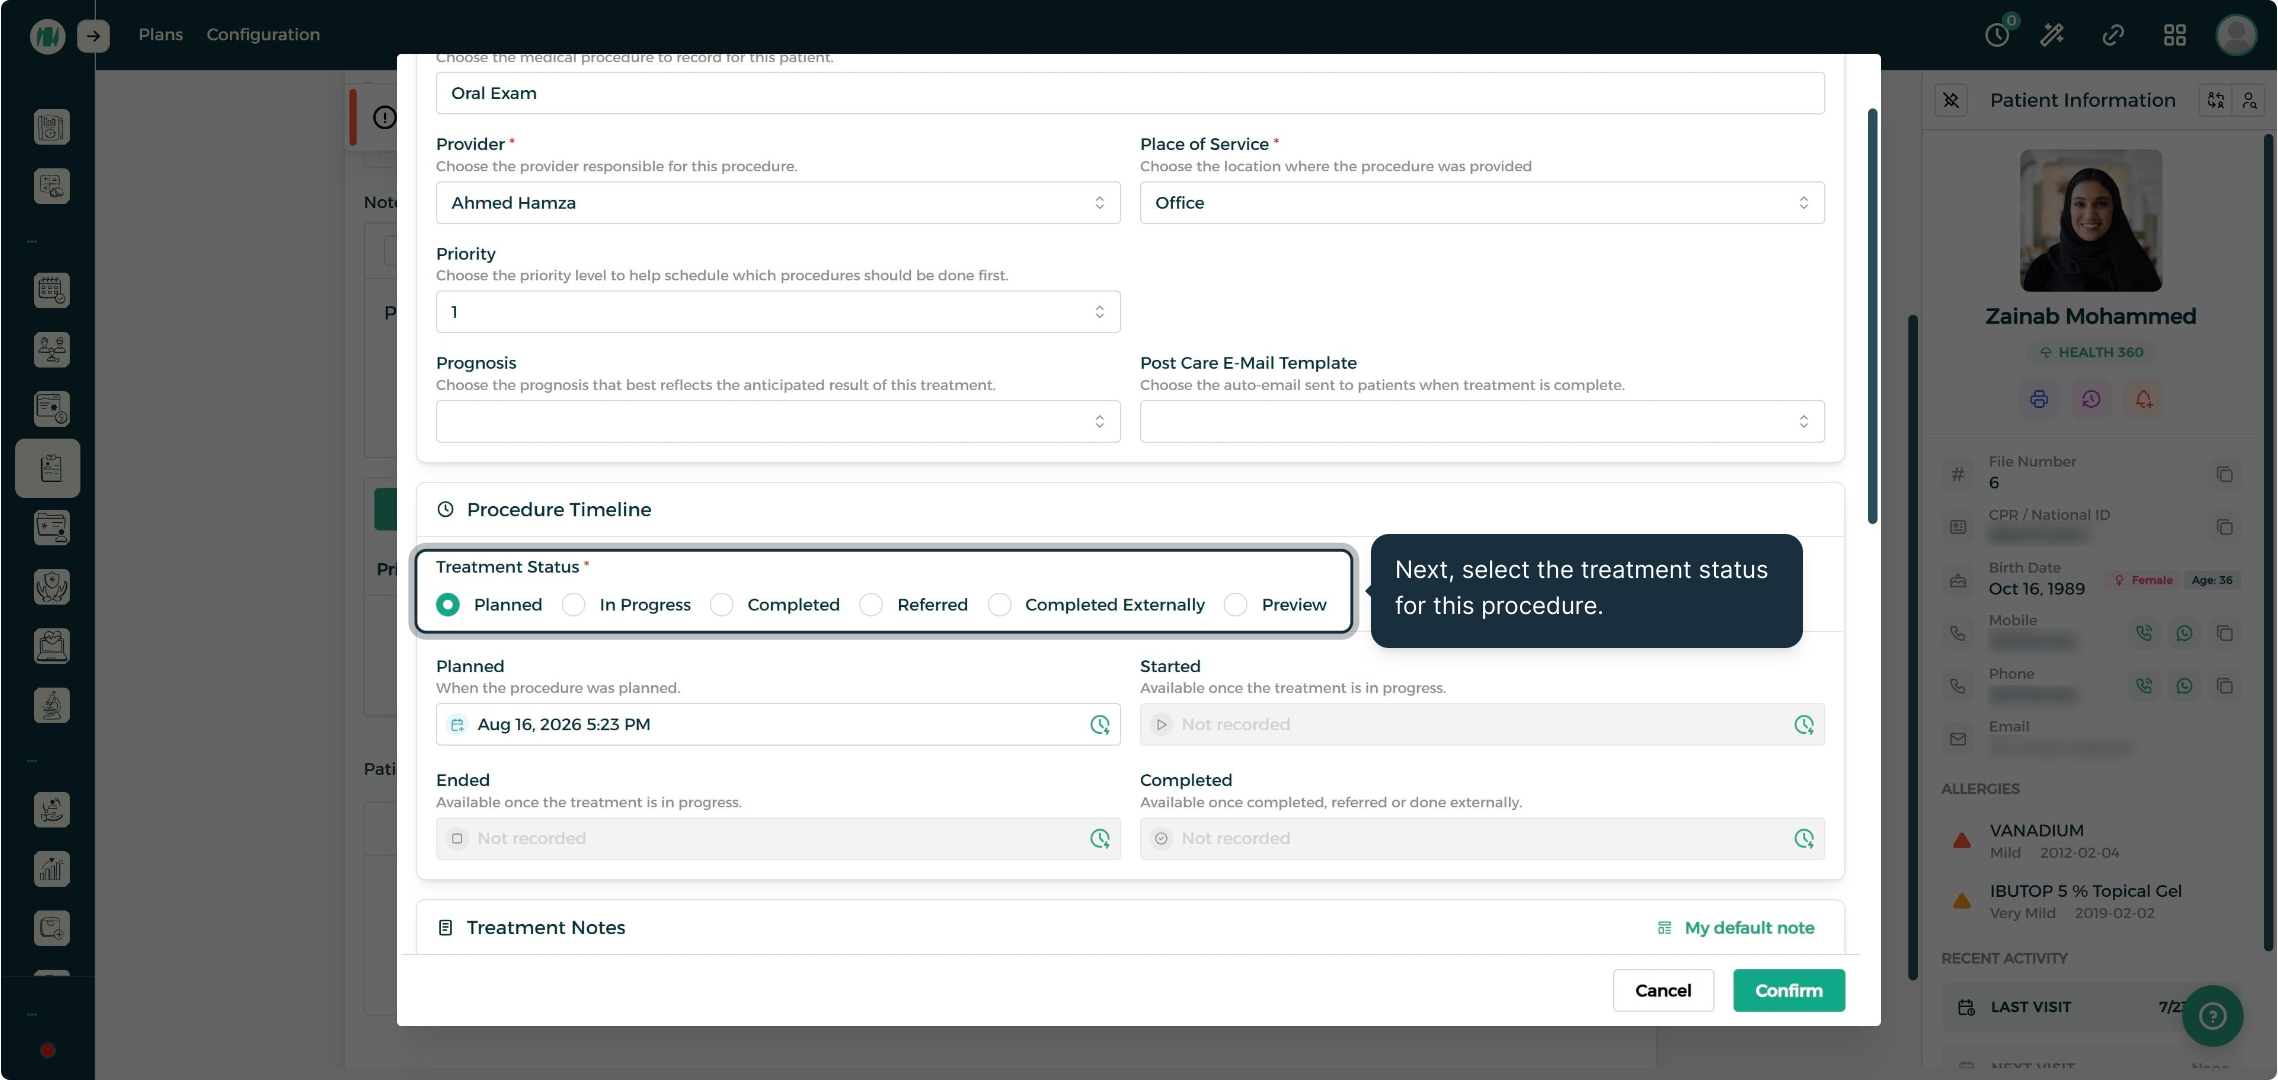This screenshot has height=1080, width=2278.
Task: Click the Ended date field
Action: tap(778, 839)
